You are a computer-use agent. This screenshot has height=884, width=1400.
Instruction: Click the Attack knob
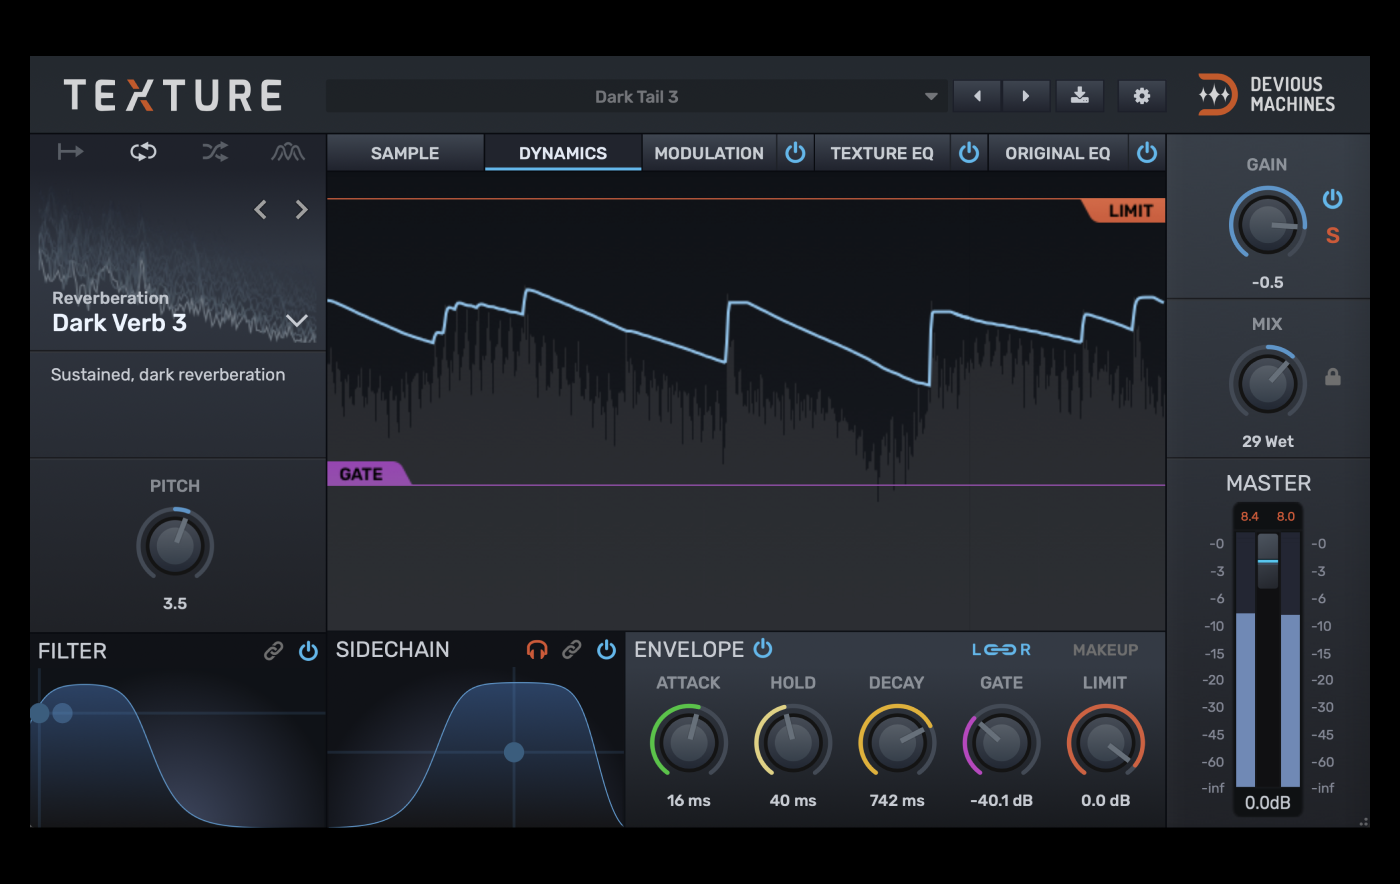[689, 742]
